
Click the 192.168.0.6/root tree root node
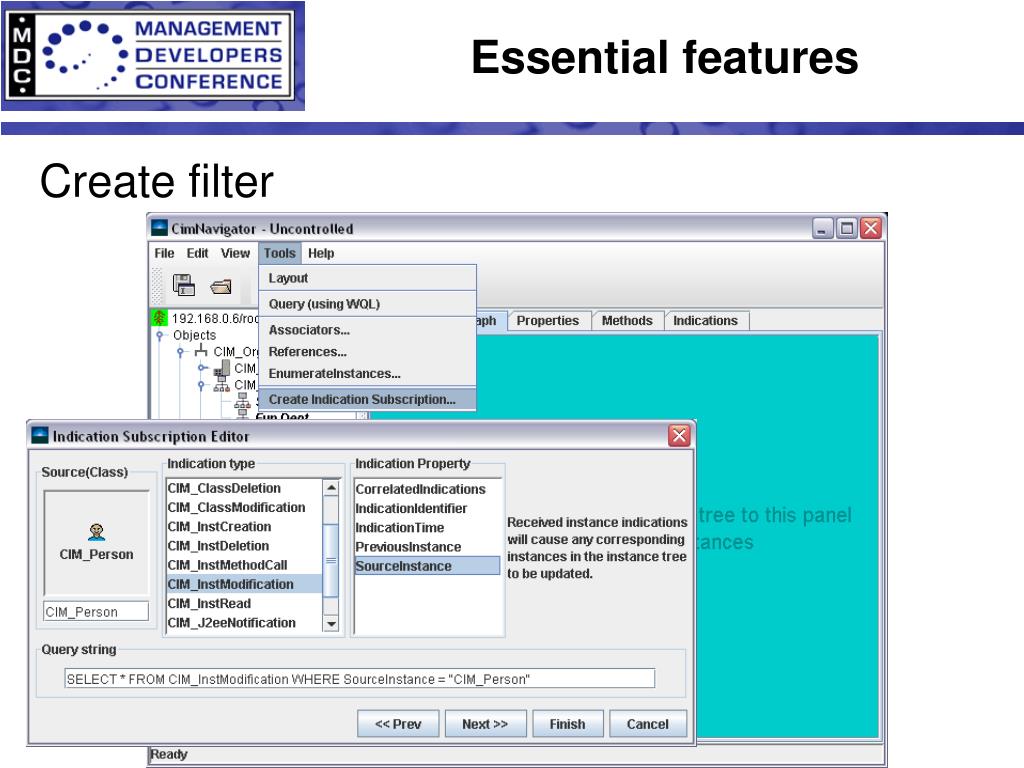(x=215, y=319)
